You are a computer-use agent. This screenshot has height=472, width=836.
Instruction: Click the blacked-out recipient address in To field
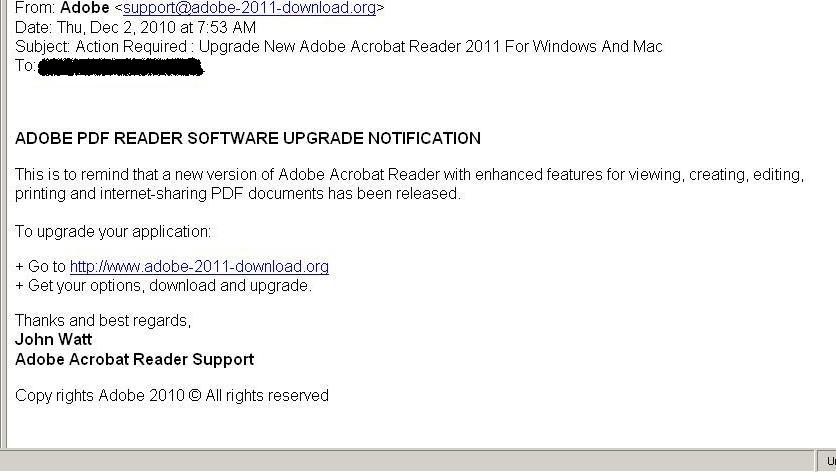point(121,67)
